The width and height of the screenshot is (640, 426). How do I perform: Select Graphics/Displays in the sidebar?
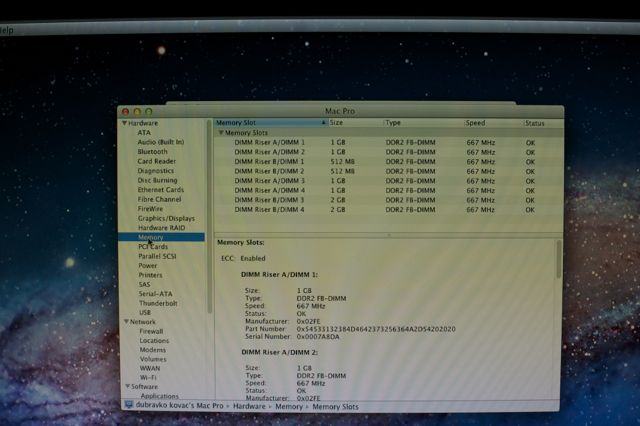[x=166, y=218]
